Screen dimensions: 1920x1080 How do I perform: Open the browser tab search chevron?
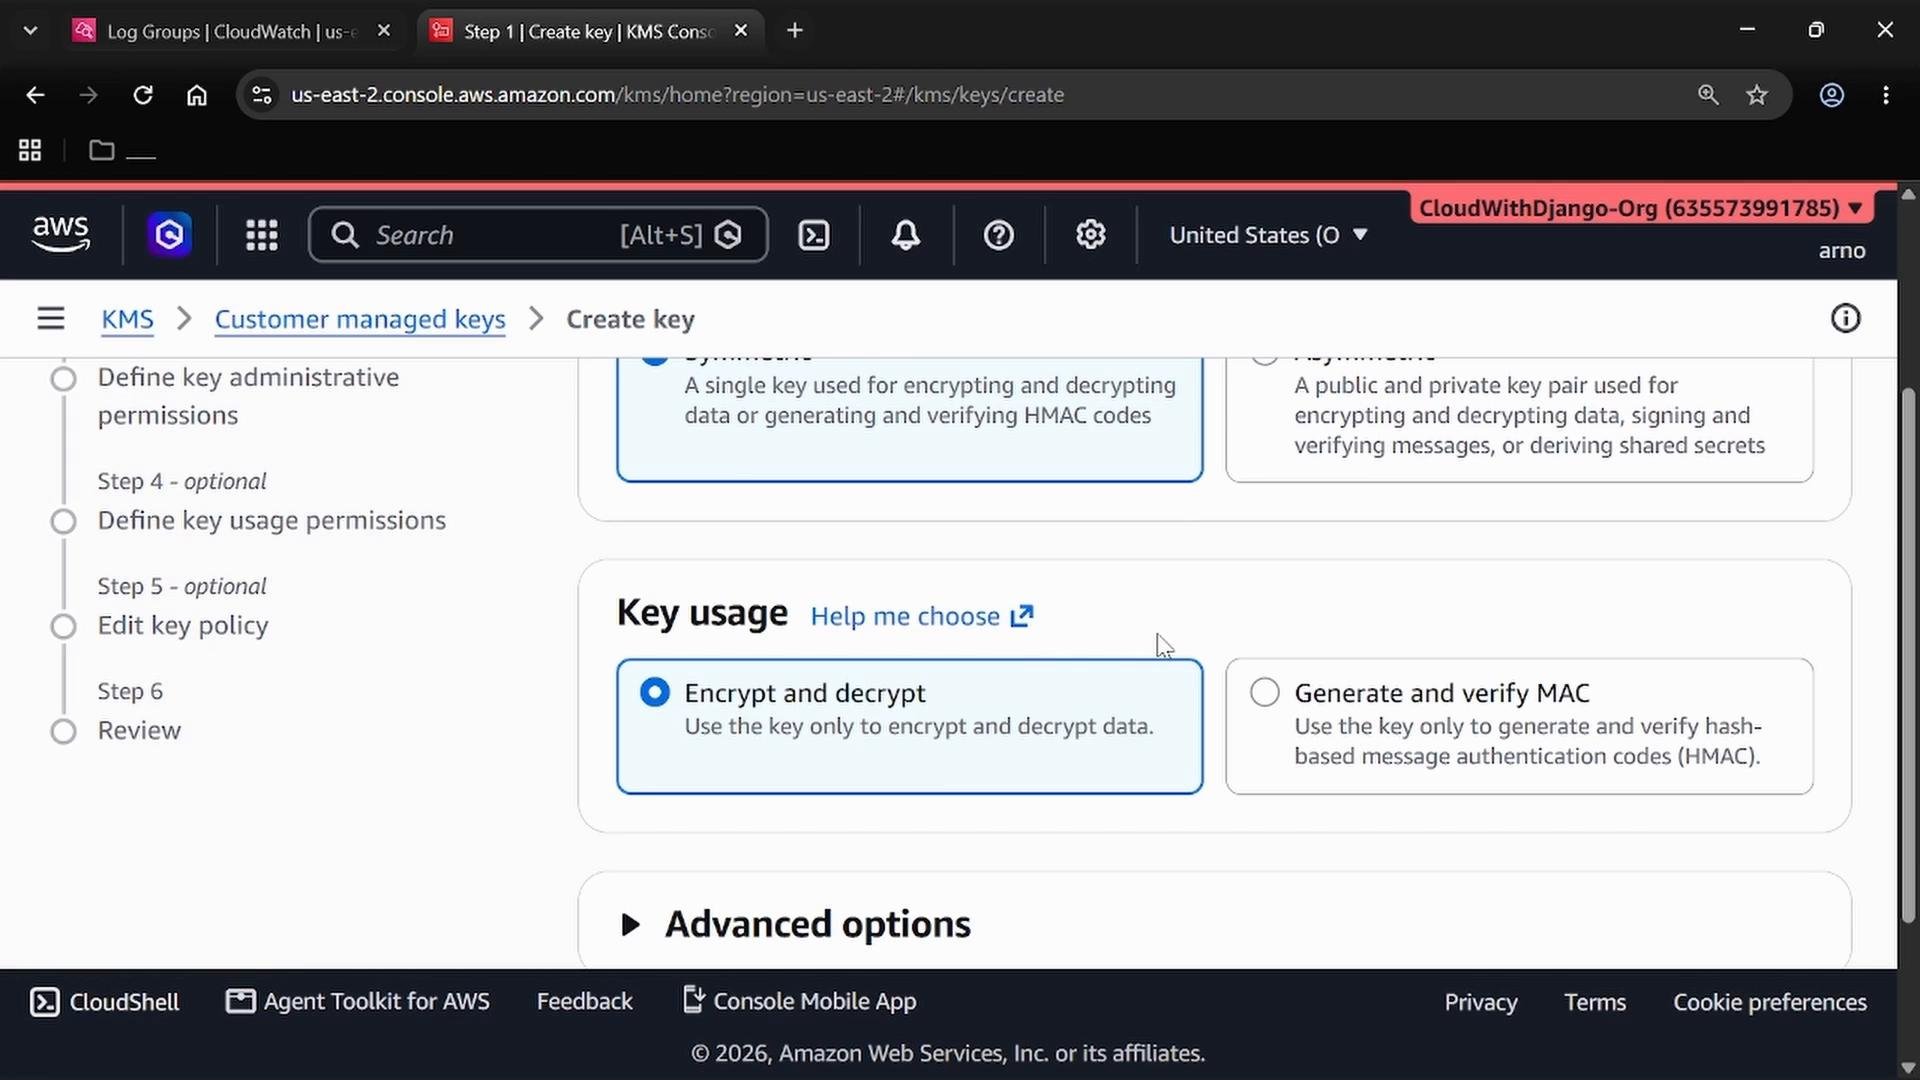pos(30,31)
